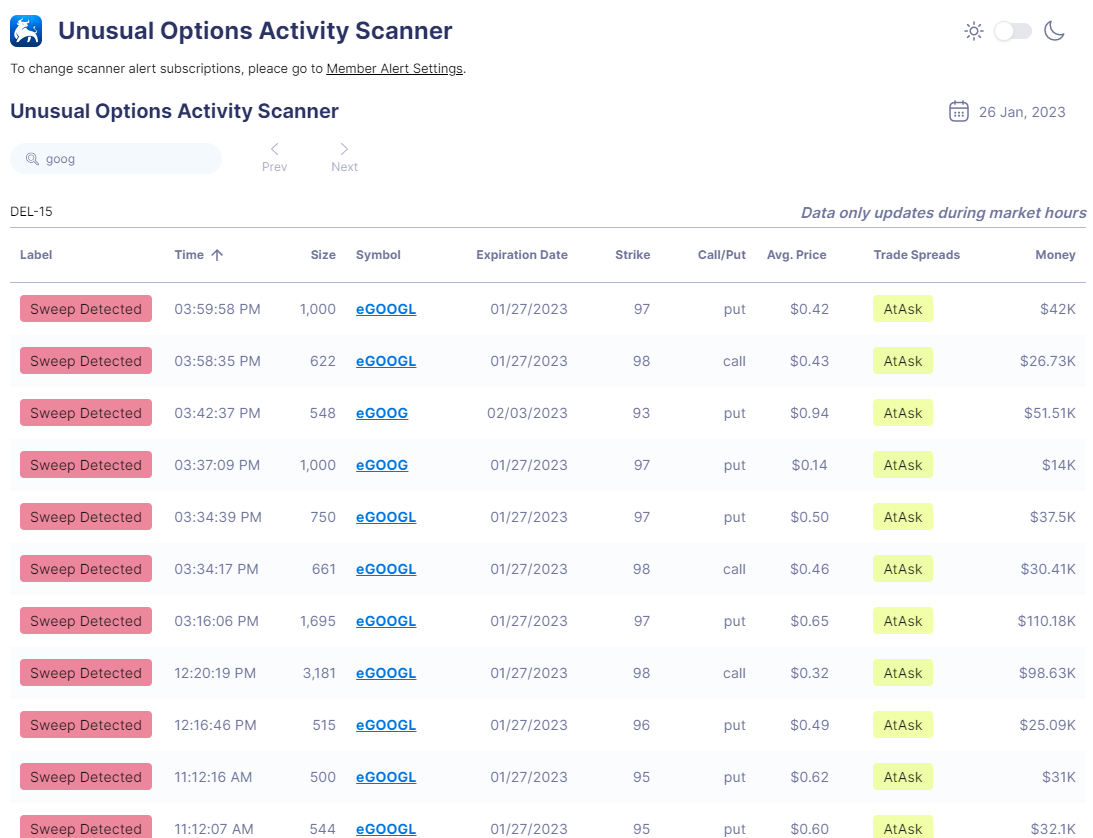Click the 02/03/2023 expiration date
The width and height of the screenshot is (1093, 838).
click(527, 413)
